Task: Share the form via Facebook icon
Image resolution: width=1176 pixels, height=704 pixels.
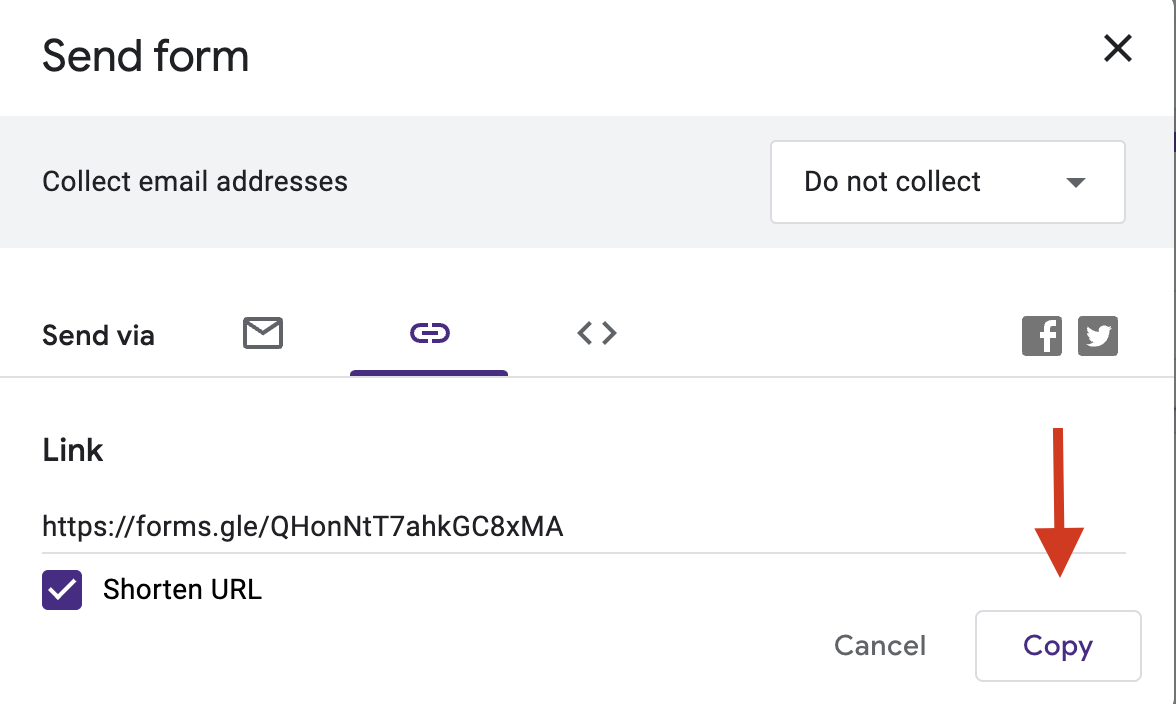Action: (x=1042, y=335)
